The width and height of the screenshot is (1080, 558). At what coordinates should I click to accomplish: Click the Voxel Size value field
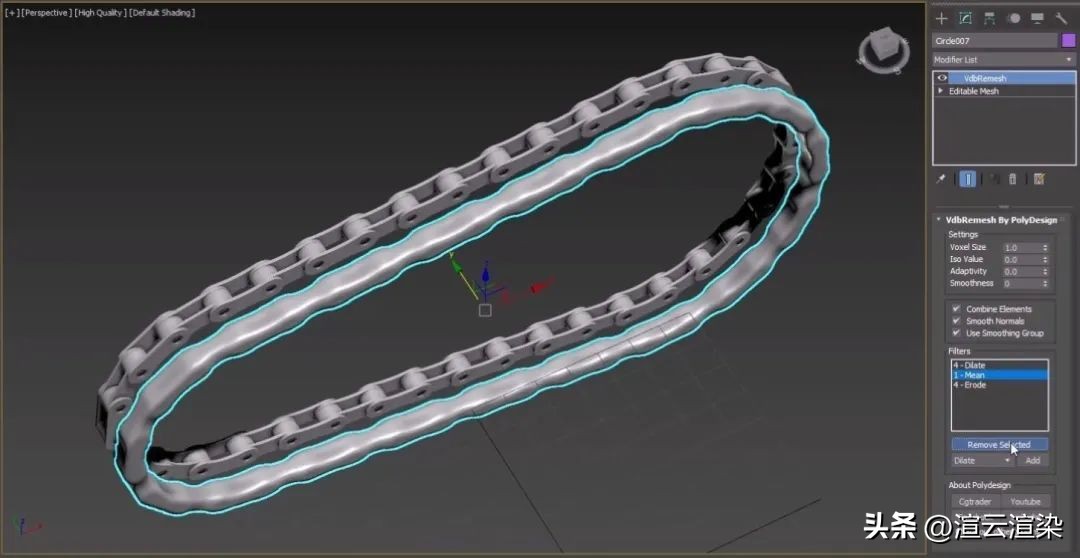click(x=1021, y=247)
